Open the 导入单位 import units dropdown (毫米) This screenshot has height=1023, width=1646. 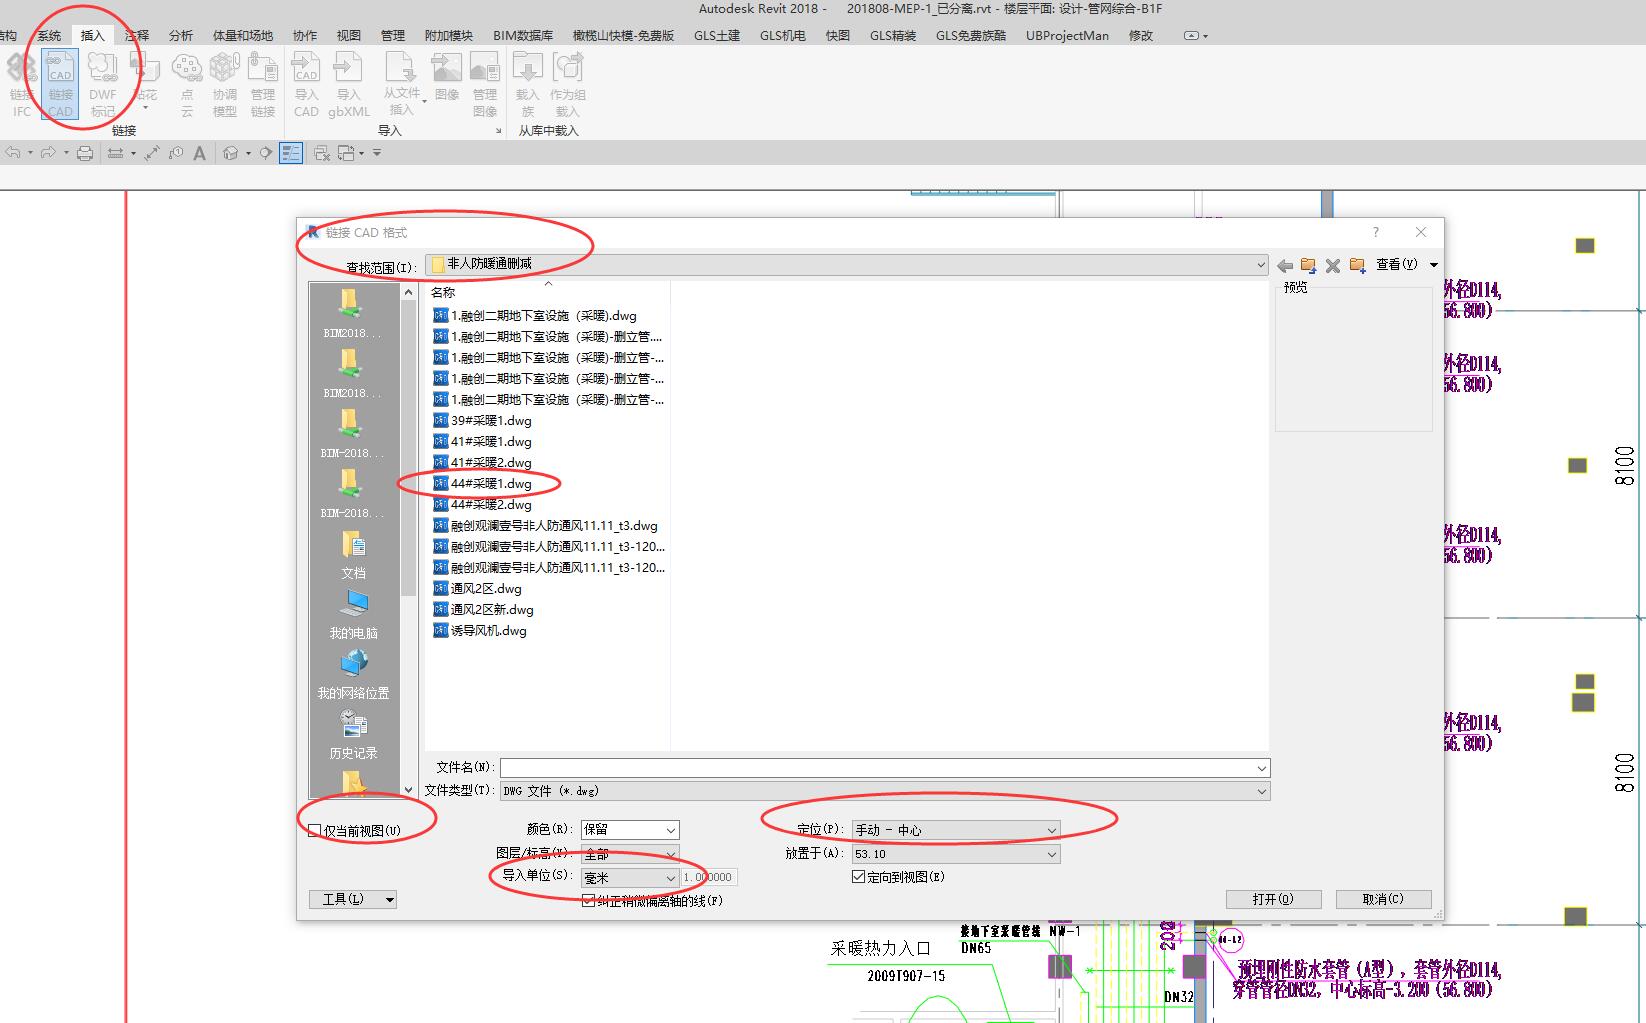[x=630, y=878]
